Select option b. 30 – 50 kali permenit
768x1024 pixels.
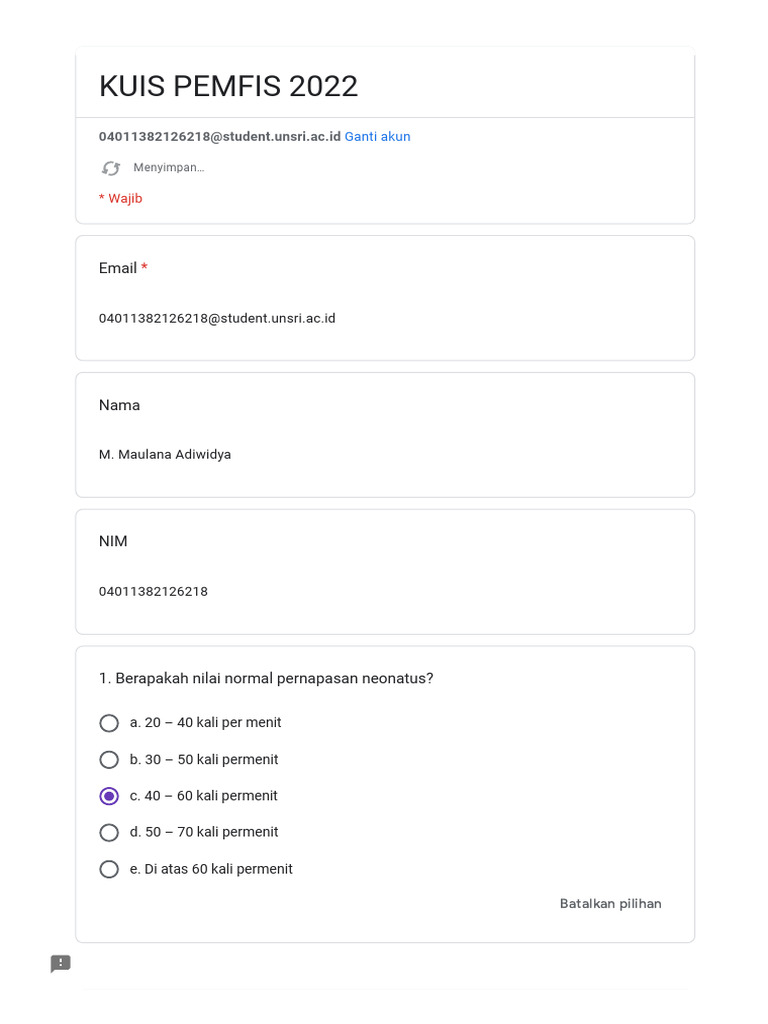(x=109, y=760)
